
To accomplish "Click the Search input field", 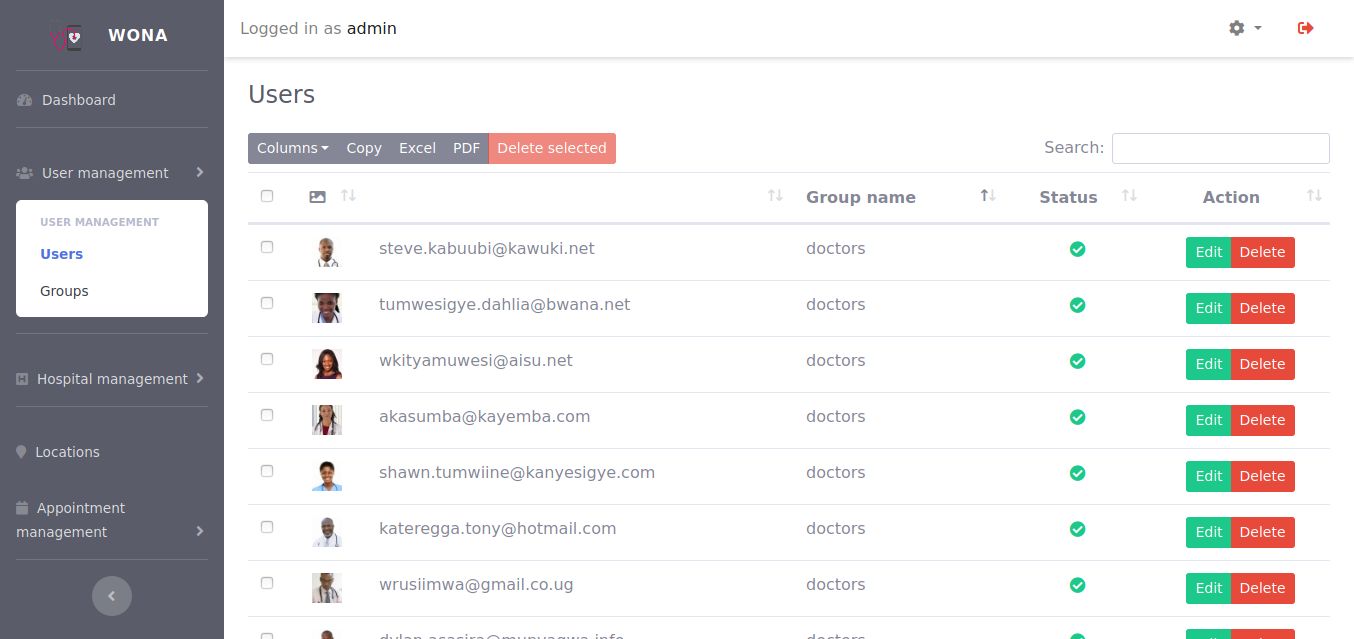I will click(x=1220, y=148).
